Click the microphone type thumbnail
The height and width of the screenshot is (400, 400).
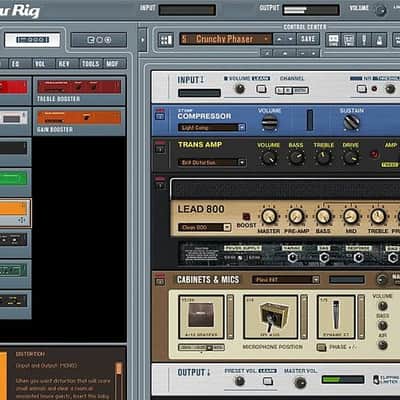(336, 317)
